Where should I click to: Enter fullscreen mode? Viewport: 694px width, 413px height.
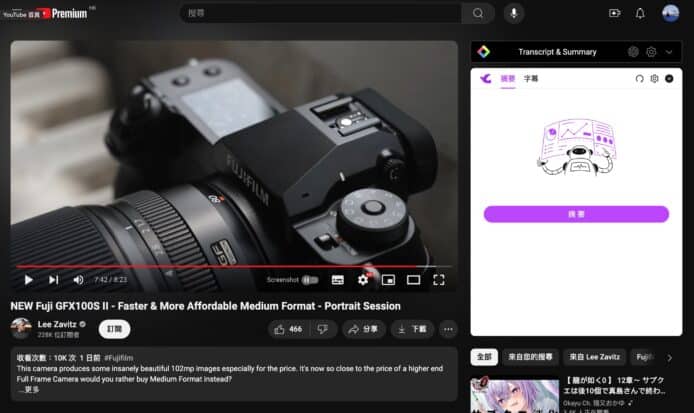click(438, 280)
